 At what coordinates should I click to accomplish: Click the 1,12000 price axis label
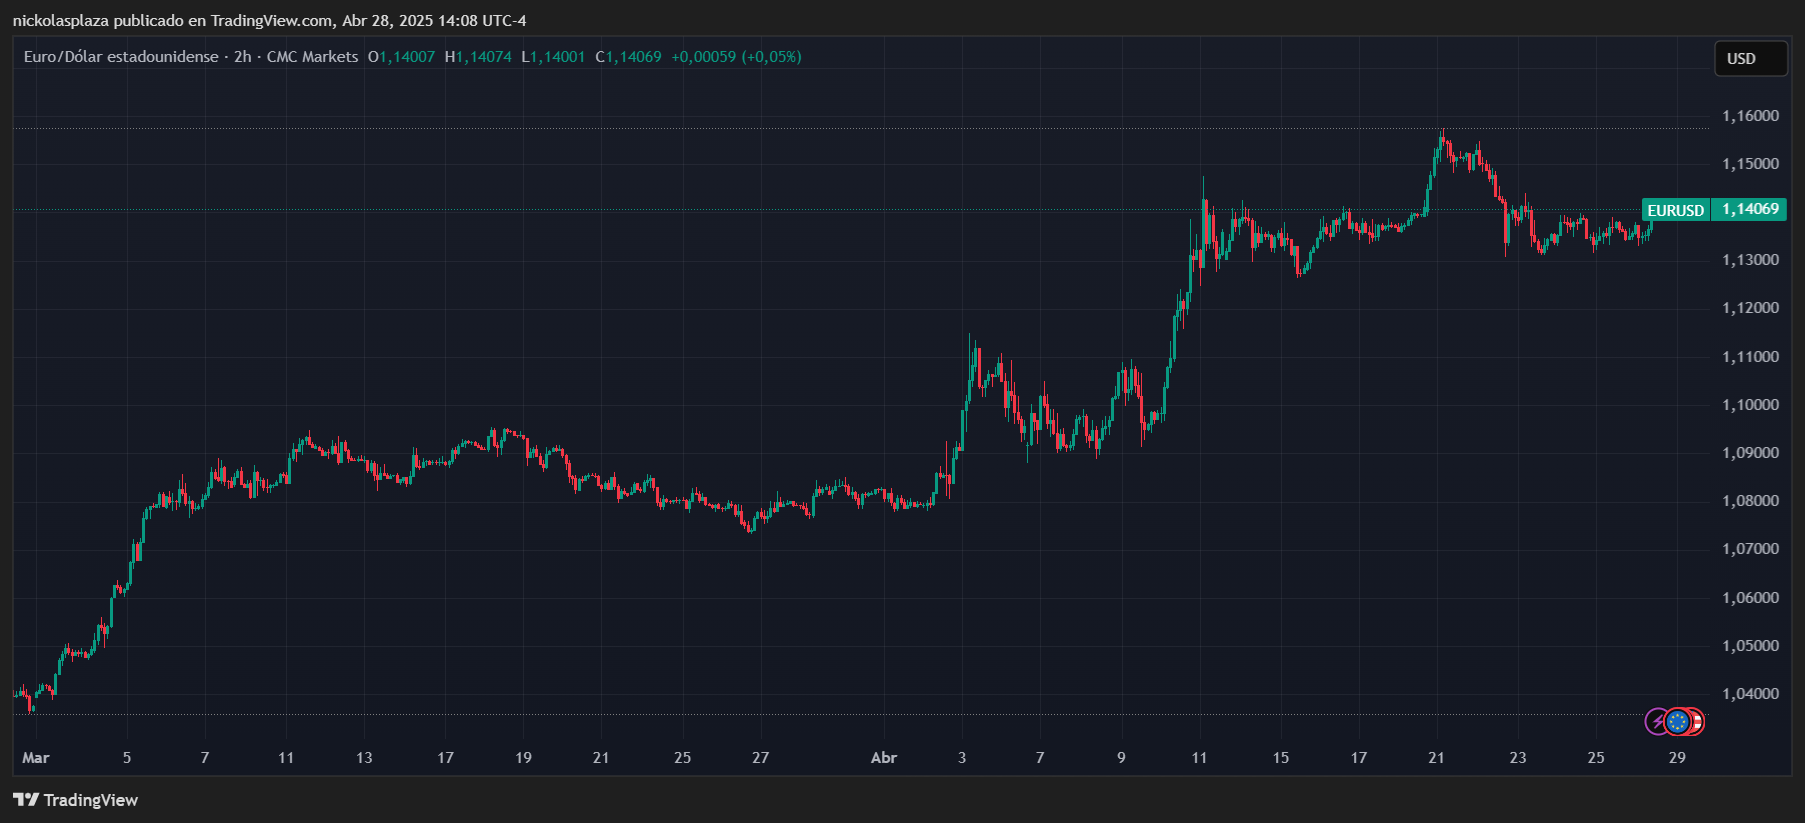click(x=1750, y=308)
